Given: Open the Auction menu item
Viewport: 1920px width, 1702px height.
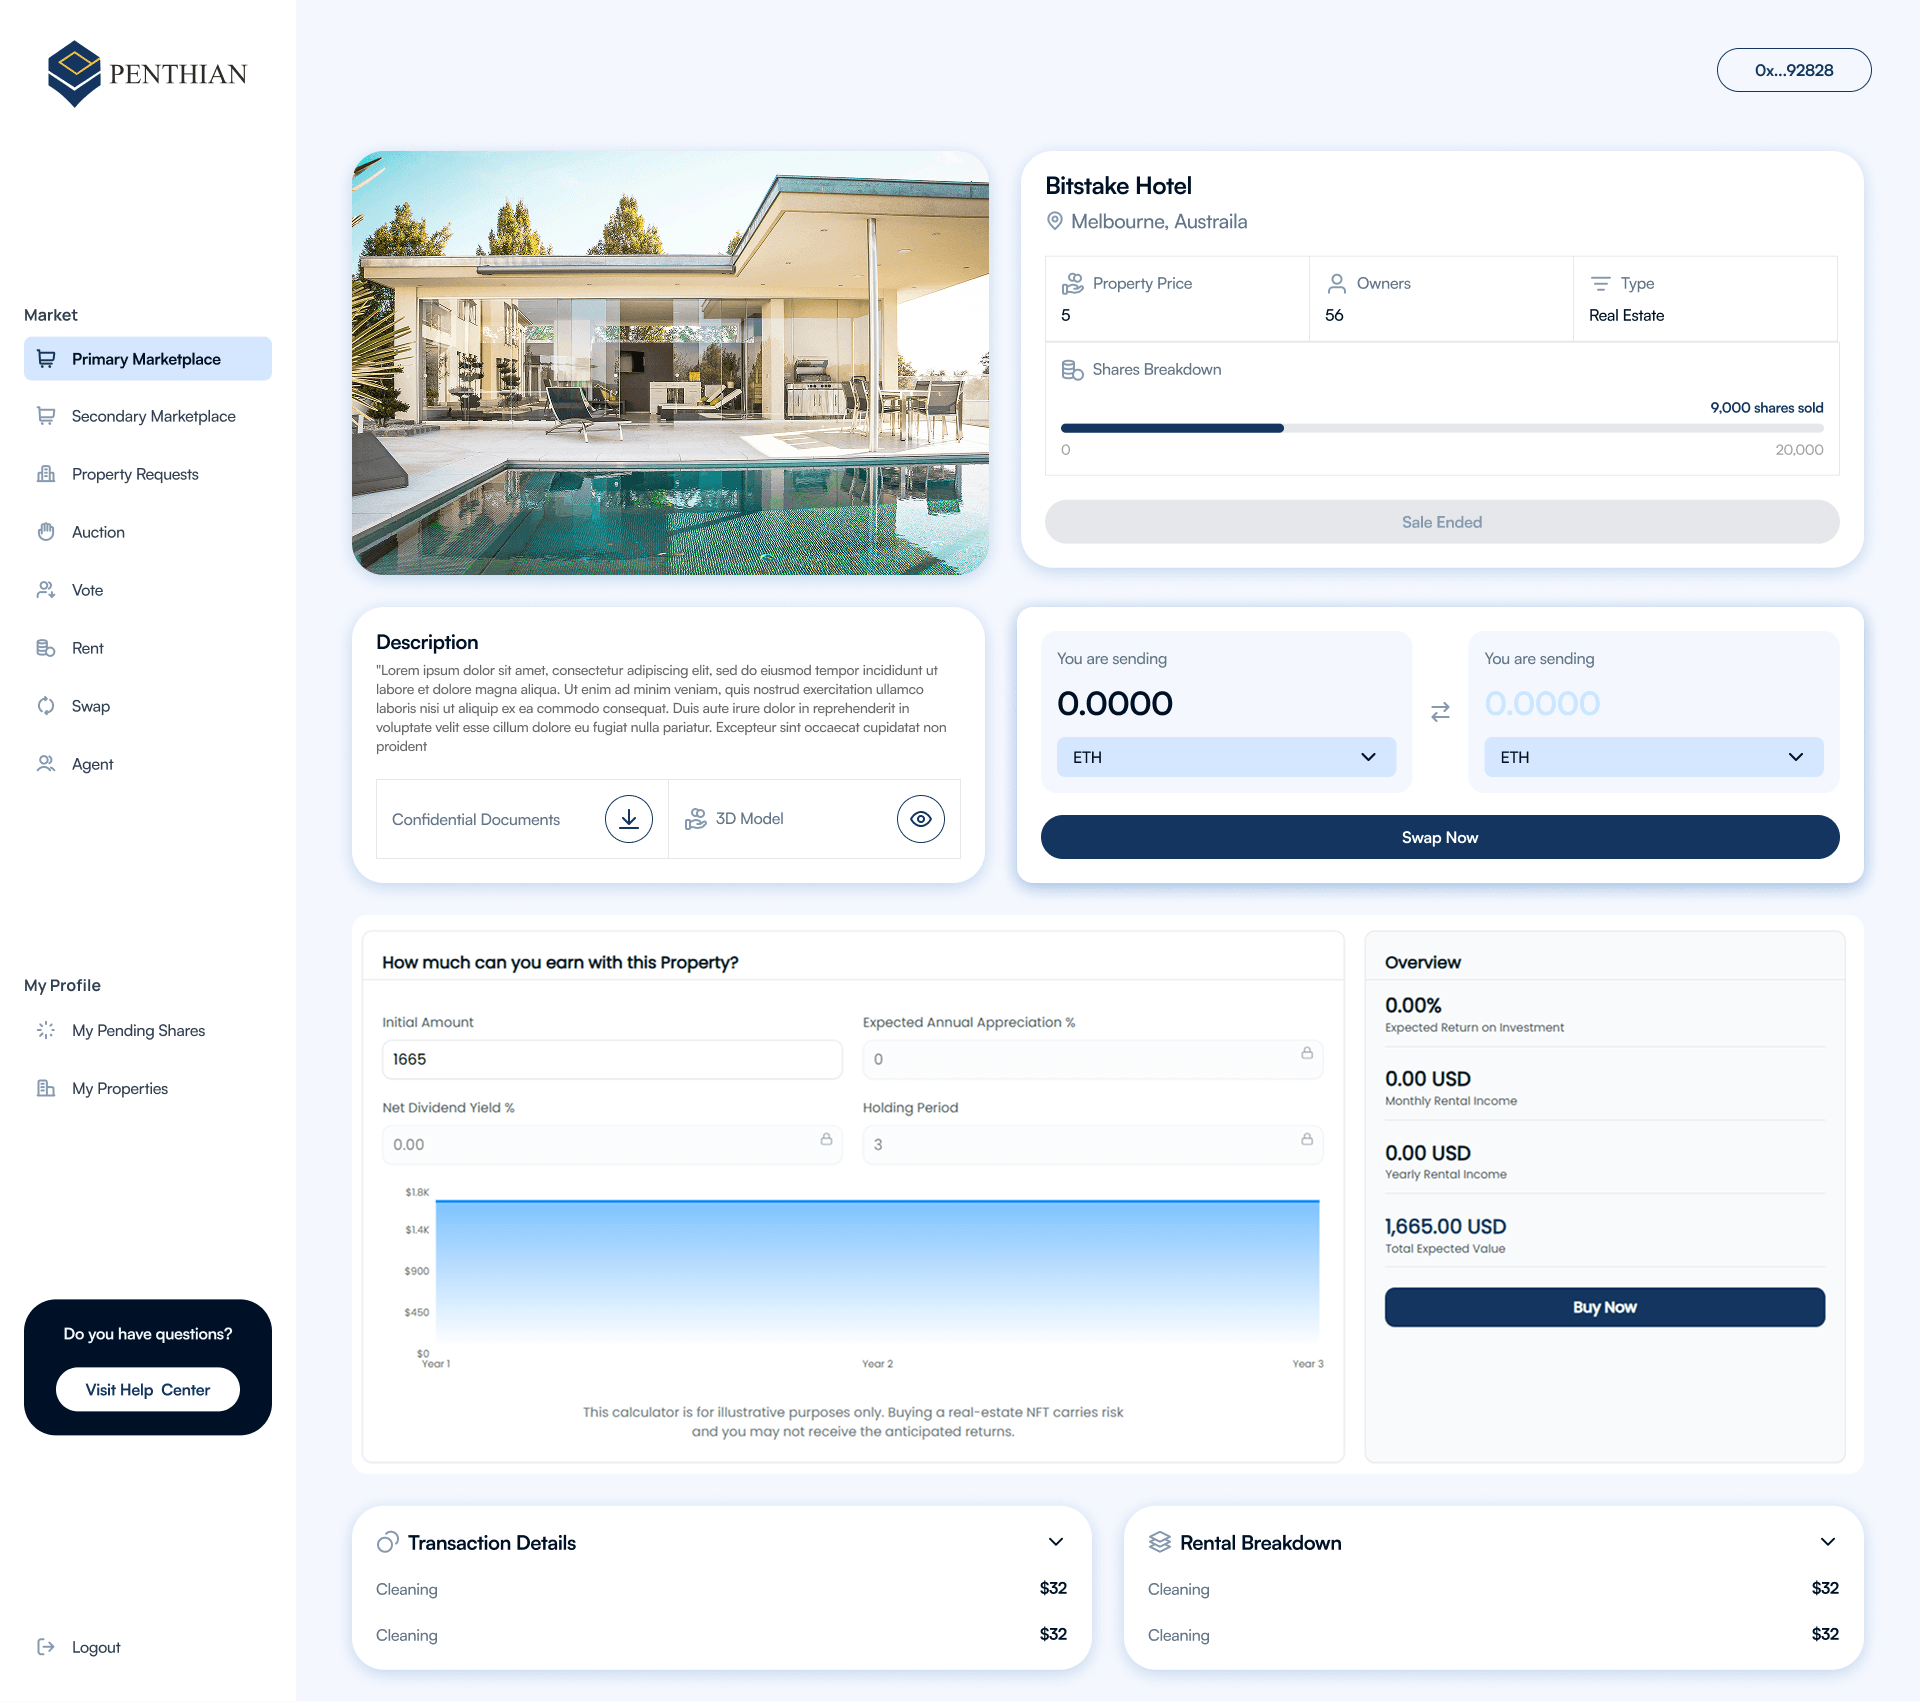Looking at the screenshot, I should (148, 532).
